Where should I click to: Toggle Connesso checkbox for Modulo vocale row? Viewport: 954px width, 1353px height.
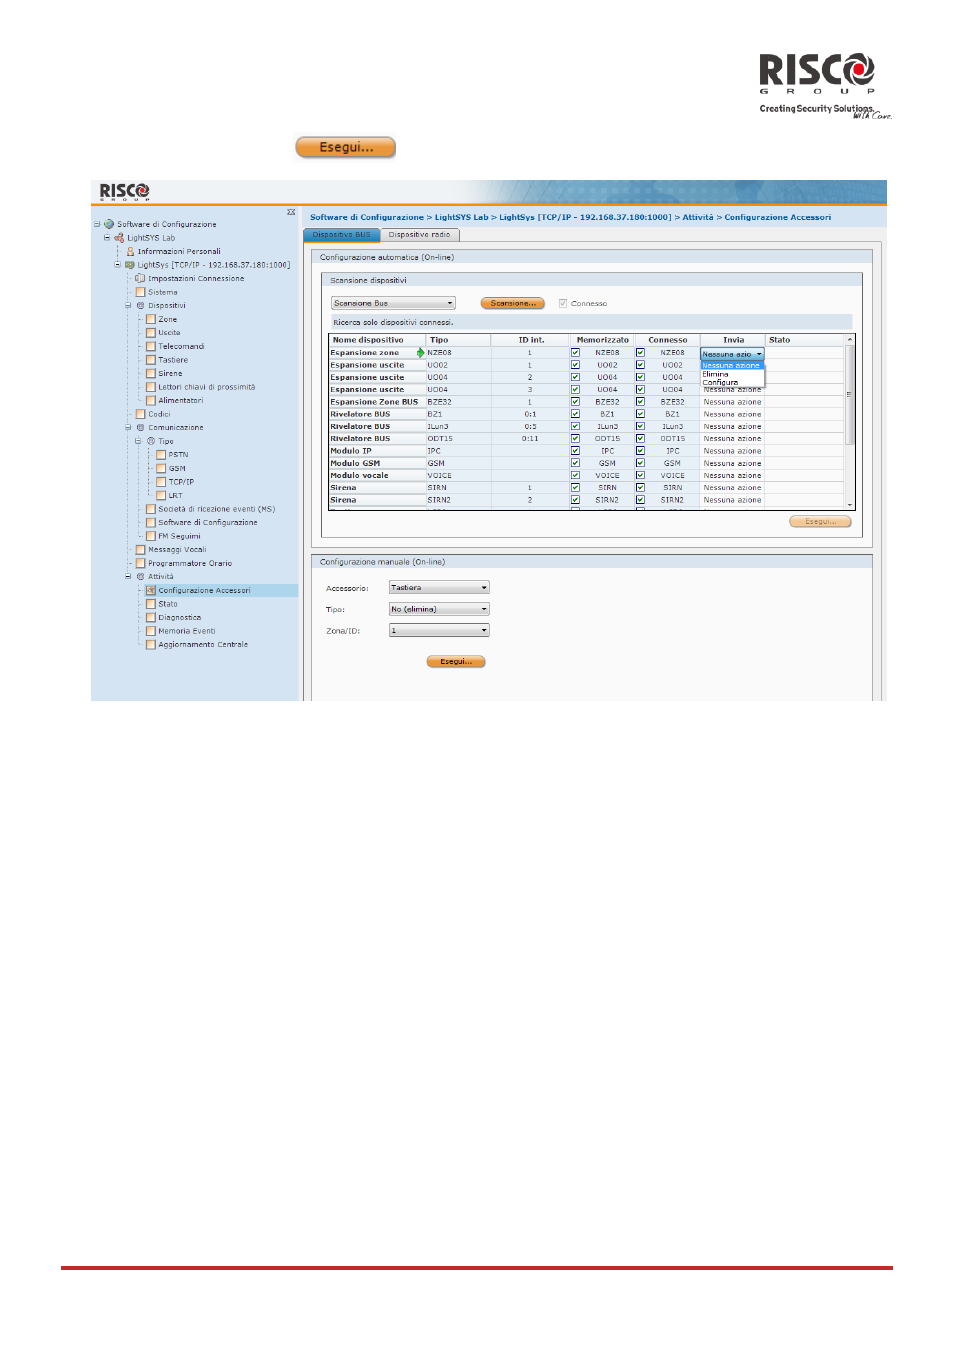(640, 475)
